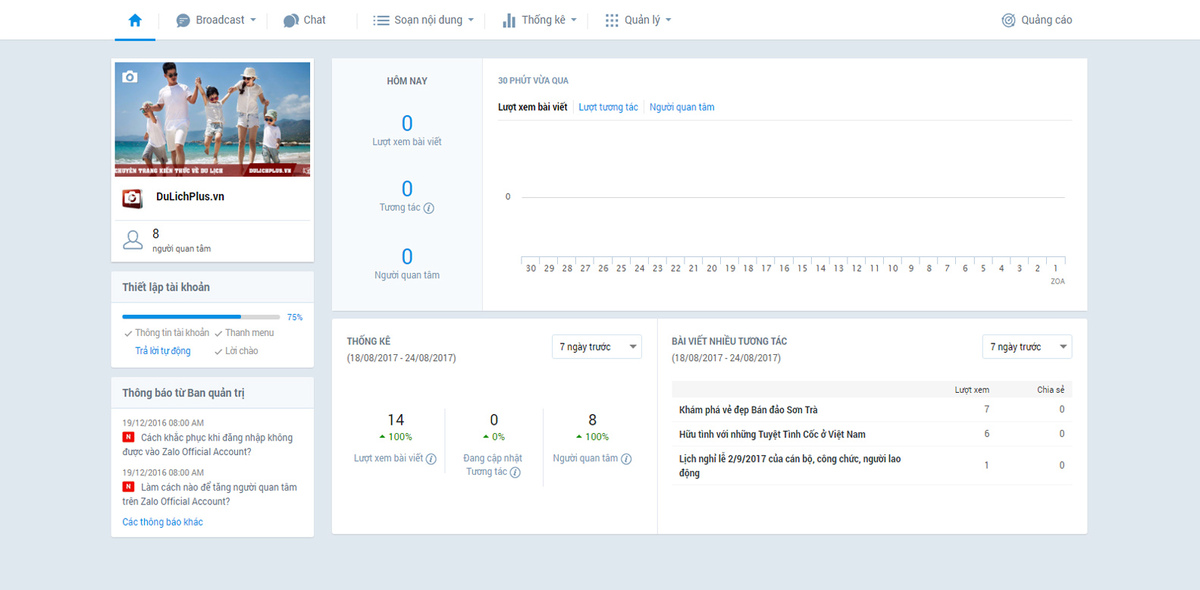Select the Người quan tâm chart tab
The width and height of the screenshot is (1200, 590).
[x=682, y=107]
